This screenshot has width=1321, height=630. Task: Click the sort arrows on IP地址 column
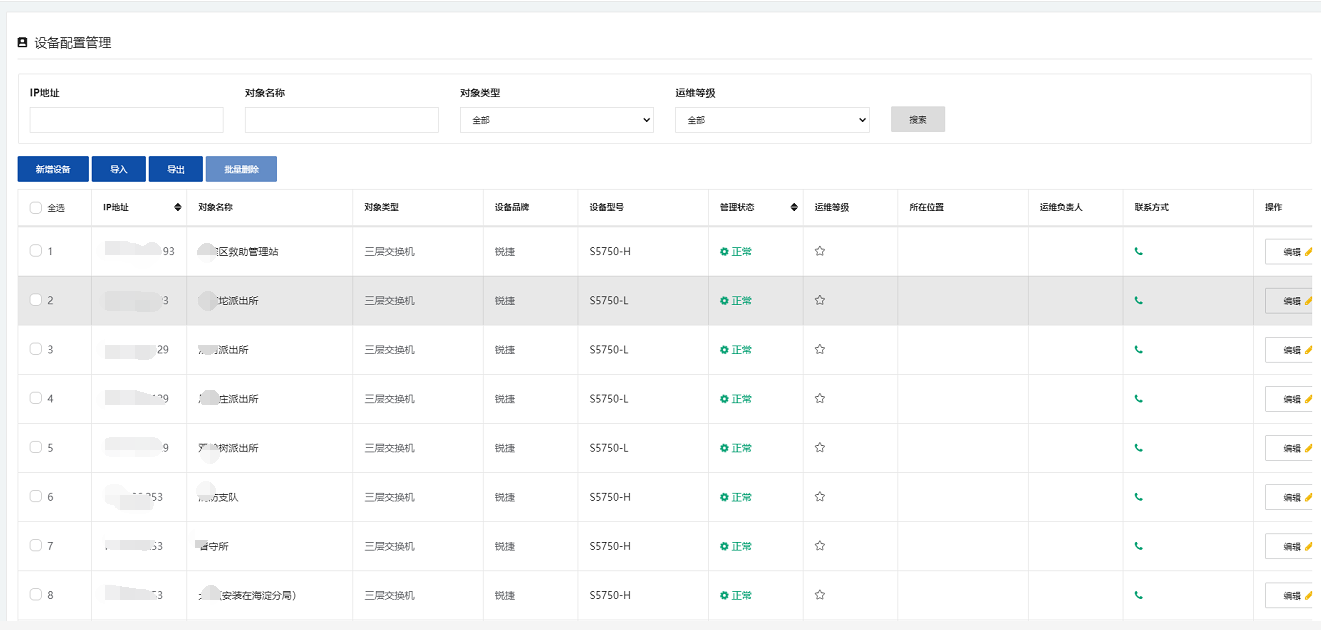(x=178, y=208)
